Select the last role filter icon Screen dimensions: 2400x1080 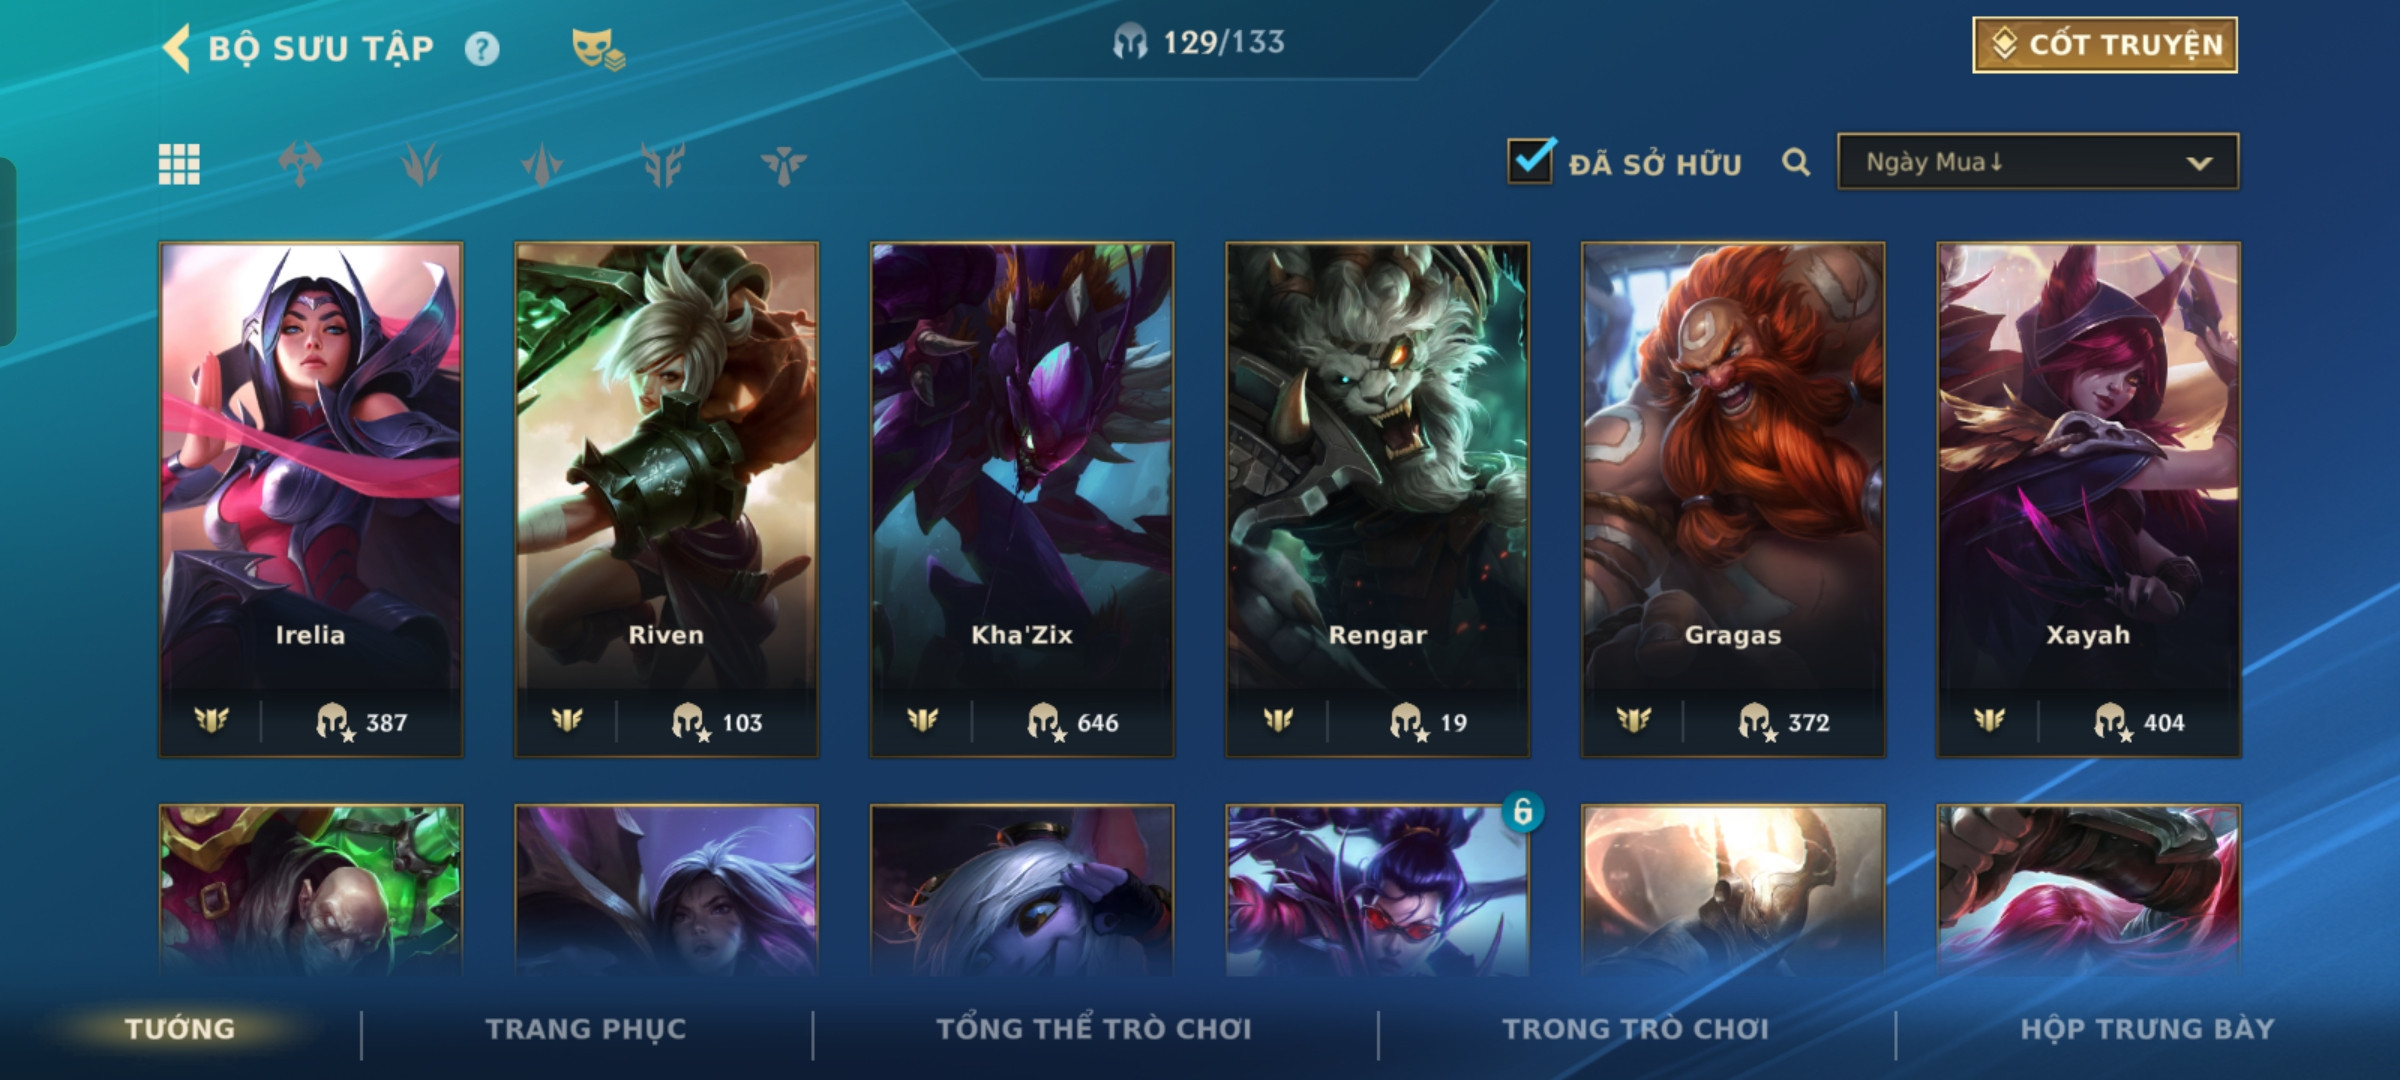click(x=783, y=164)
